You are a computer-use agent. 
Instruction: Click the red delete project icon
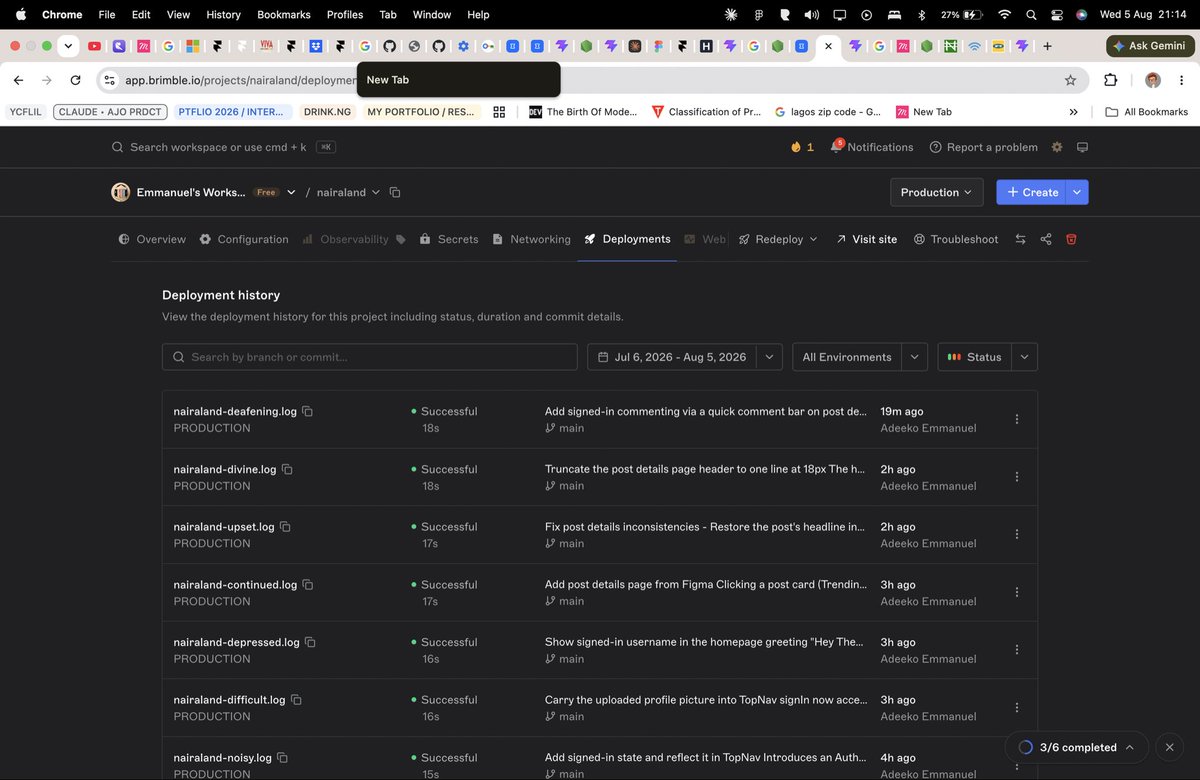1071,239
